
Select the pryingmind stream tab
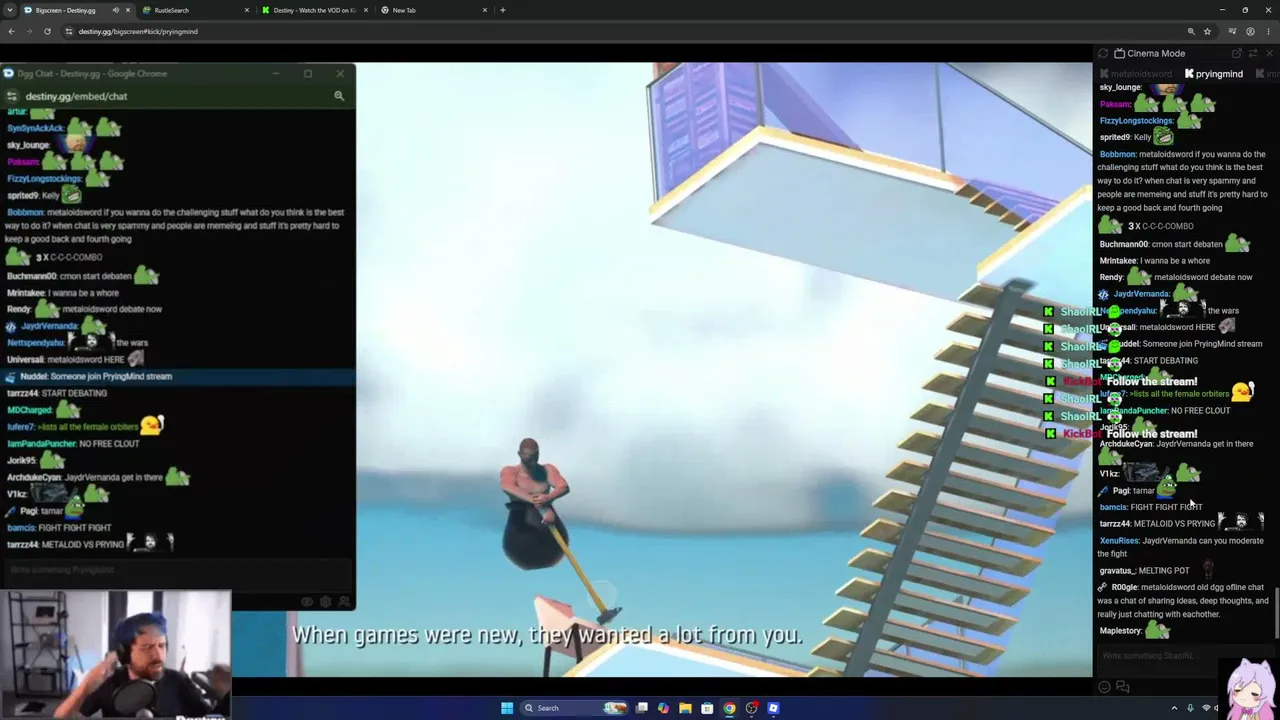pyautogui.click(x=1213, y=74)
